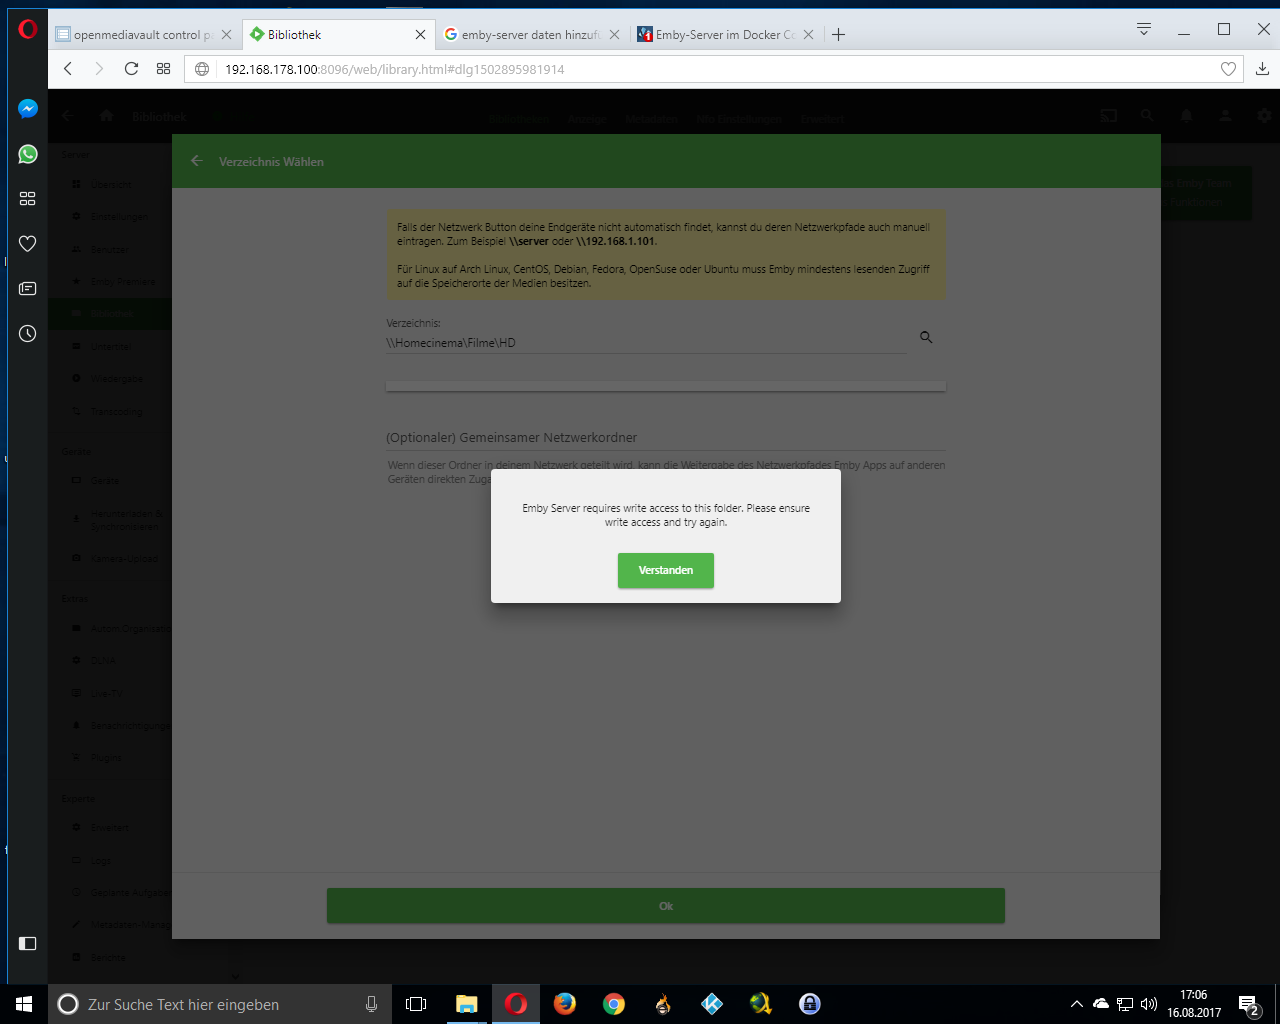Switch to Emby-Server im Docker tab
The image size is (1280, 1024).
tap(726, 34)
